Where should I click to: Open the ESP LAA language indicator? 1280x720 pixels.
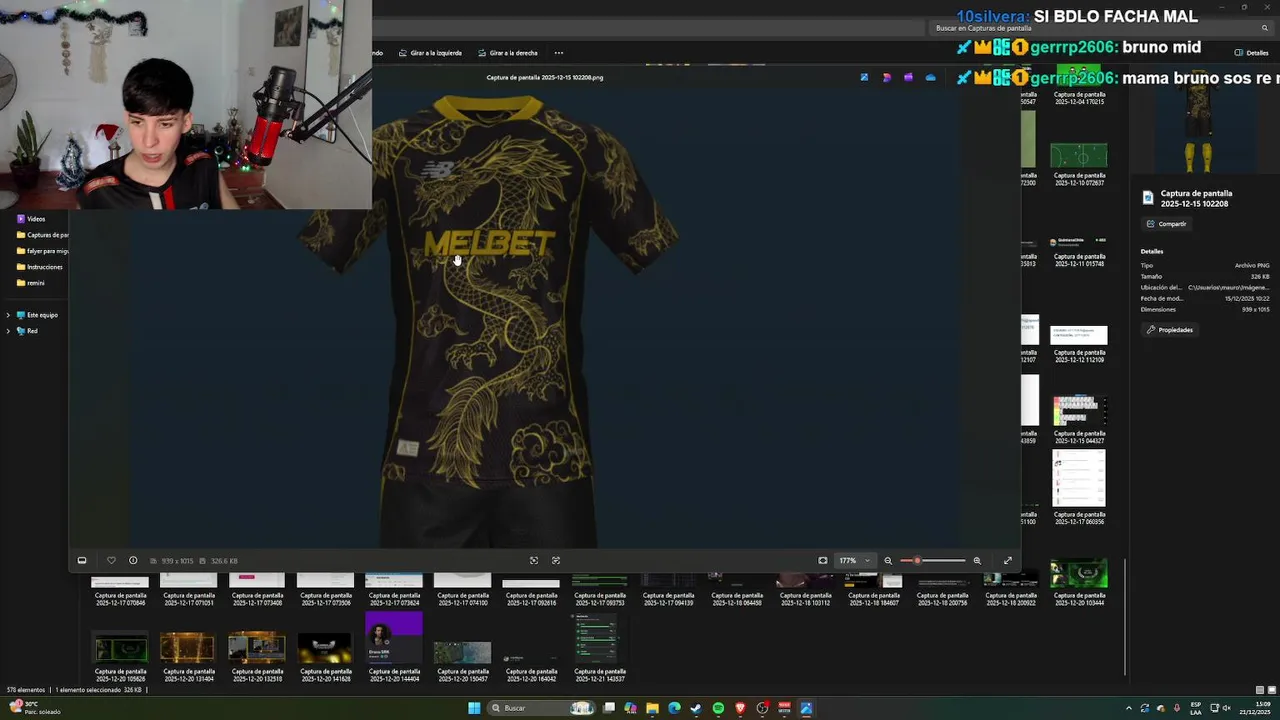1196,708
